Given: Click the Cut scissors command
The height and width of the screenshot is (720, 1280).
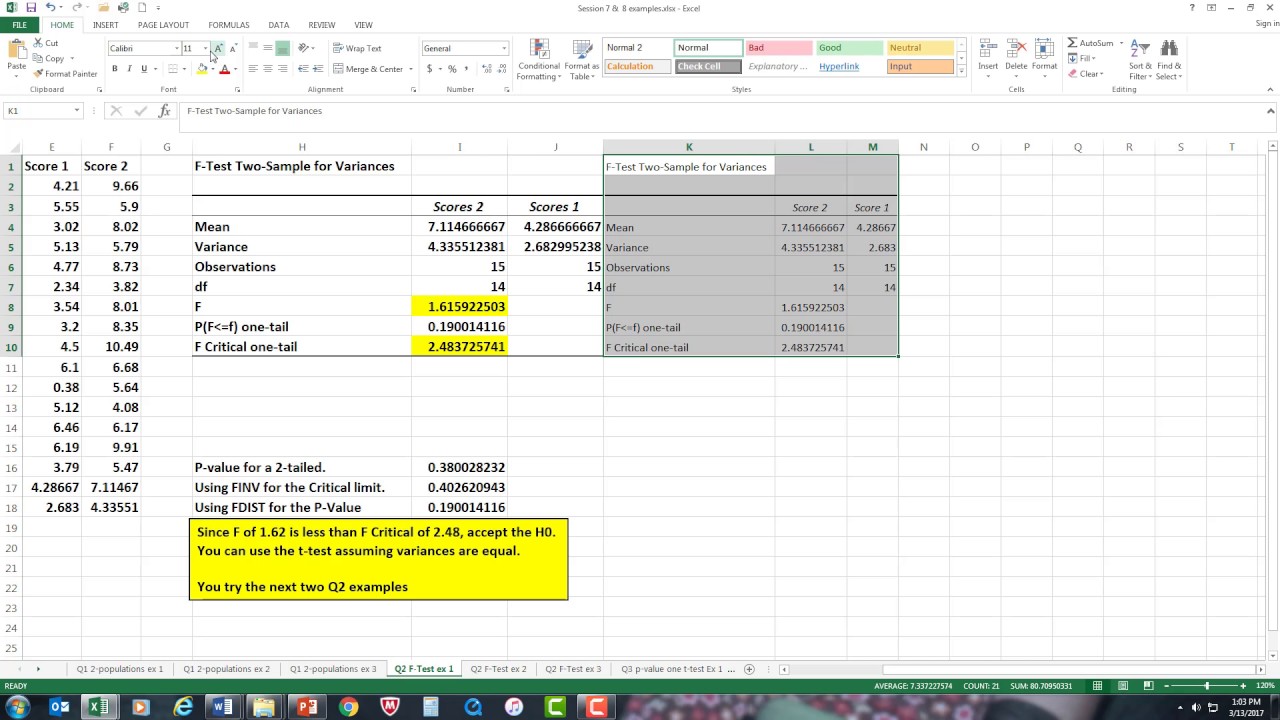Looking at the screenshot, I should pos(46,43).
